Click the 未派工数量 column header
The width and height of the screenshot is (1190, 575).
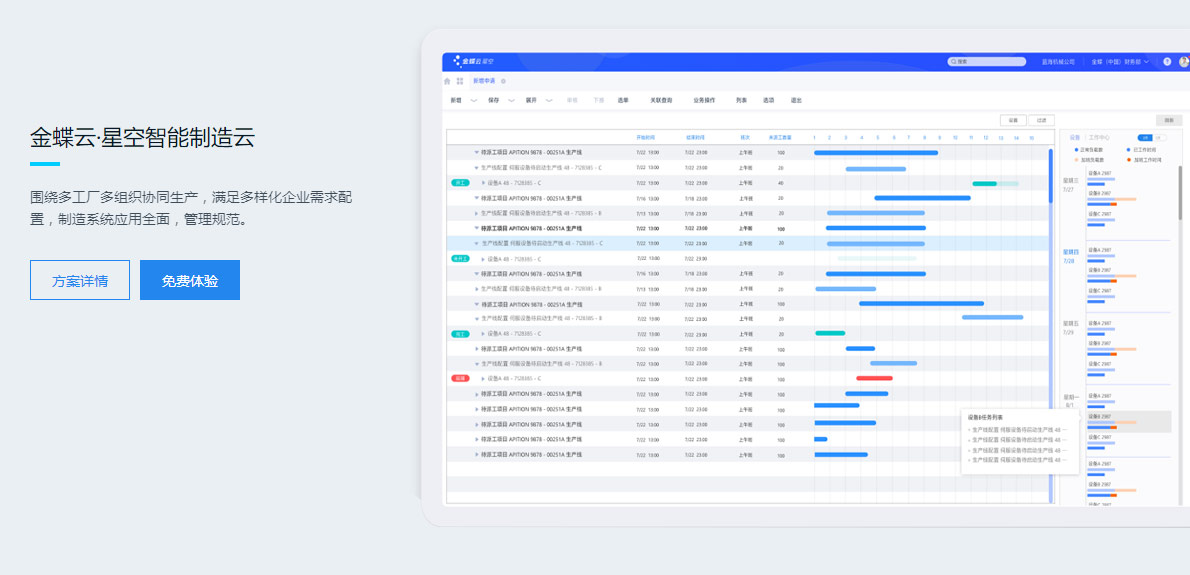(780, 137)
